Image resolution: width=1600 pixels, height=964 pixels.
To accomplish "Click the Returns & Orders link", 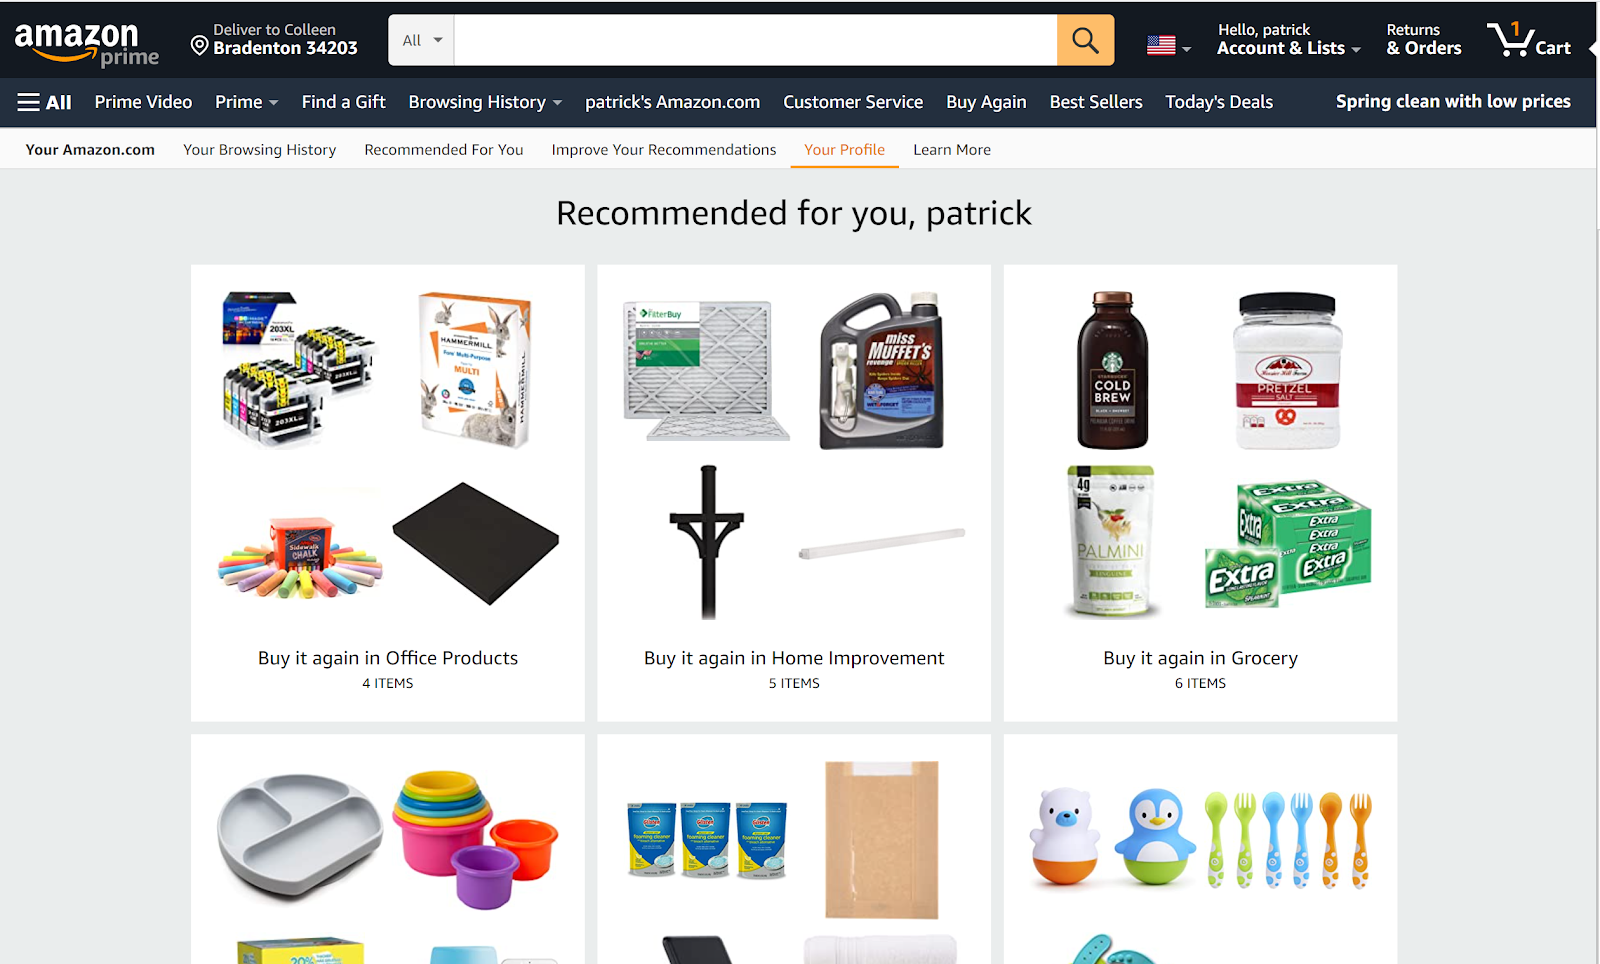I will [x=1423, y=40].
